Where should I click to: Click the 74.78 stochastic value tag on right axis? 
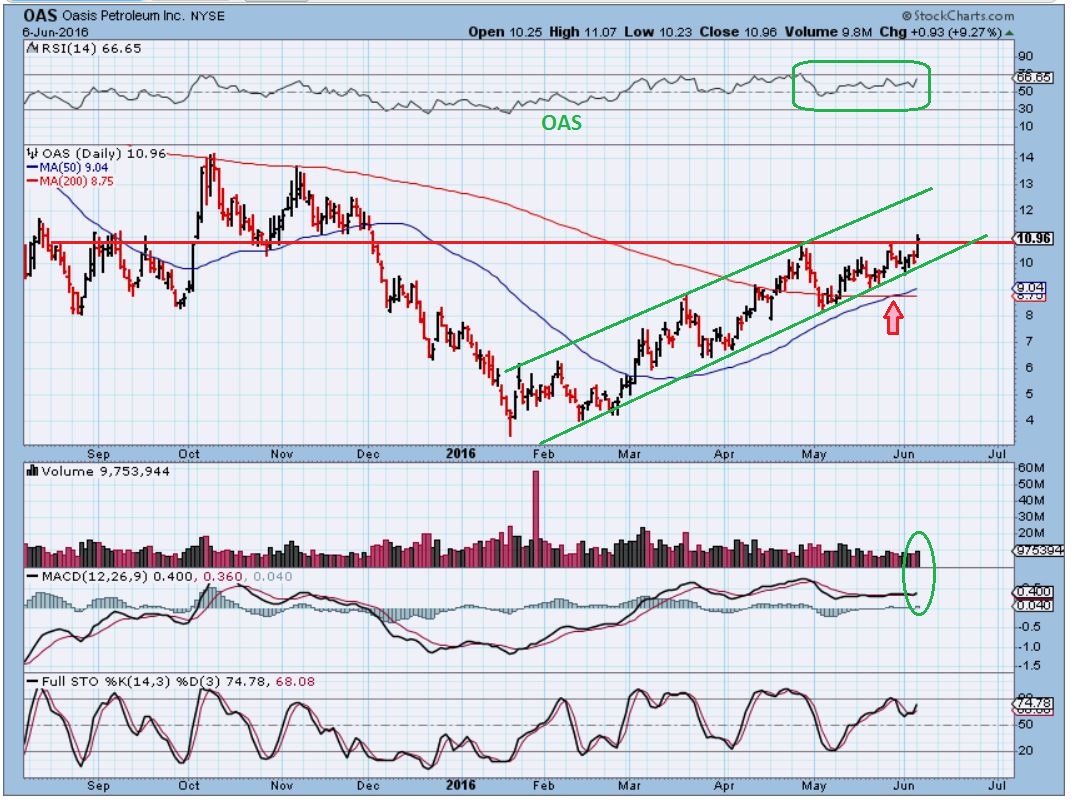pyautogui.click(x=1034, y=703)
